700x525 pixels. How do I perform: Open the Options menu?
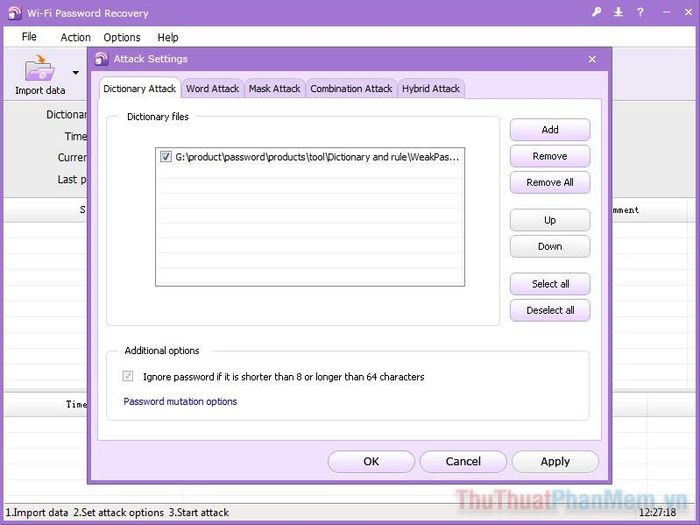(x=122, y=38)
